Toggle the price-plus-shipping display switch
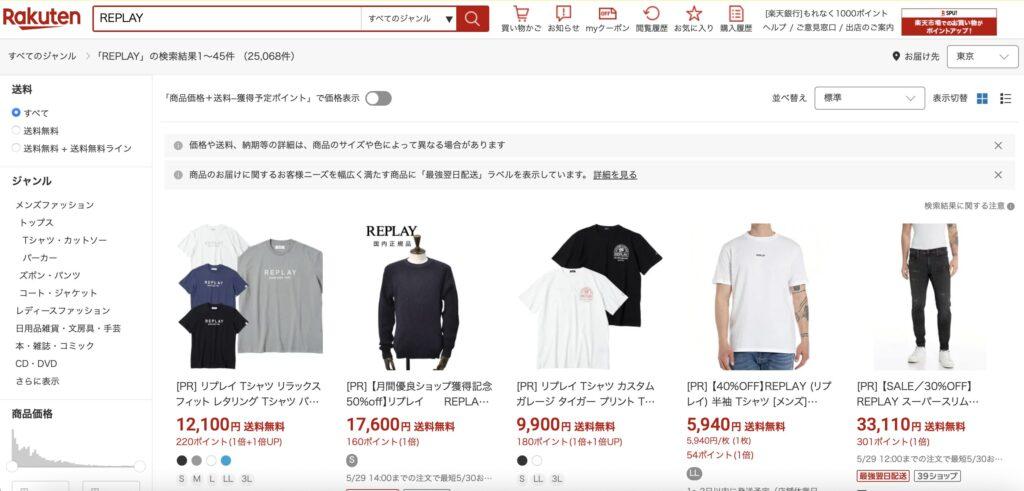Viewport: 1024px width, 491px height. 379,99
